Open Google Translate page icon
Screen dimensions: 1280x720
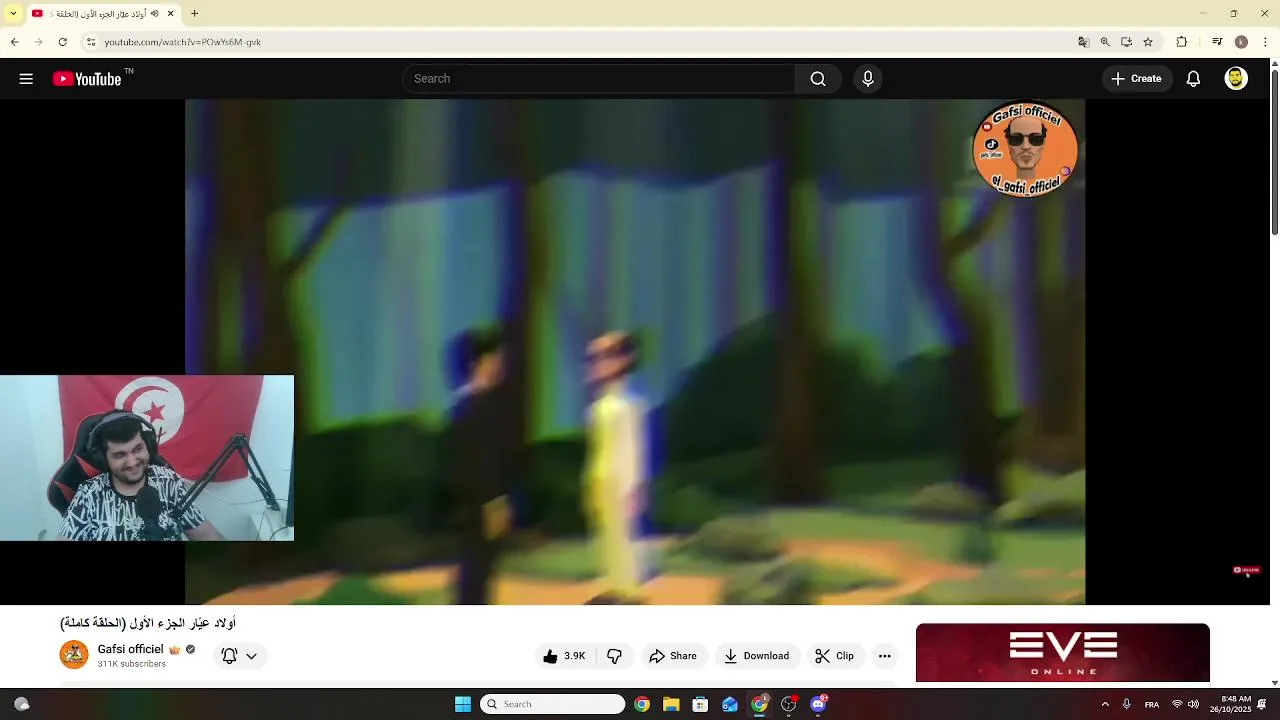click(1083, 42)
